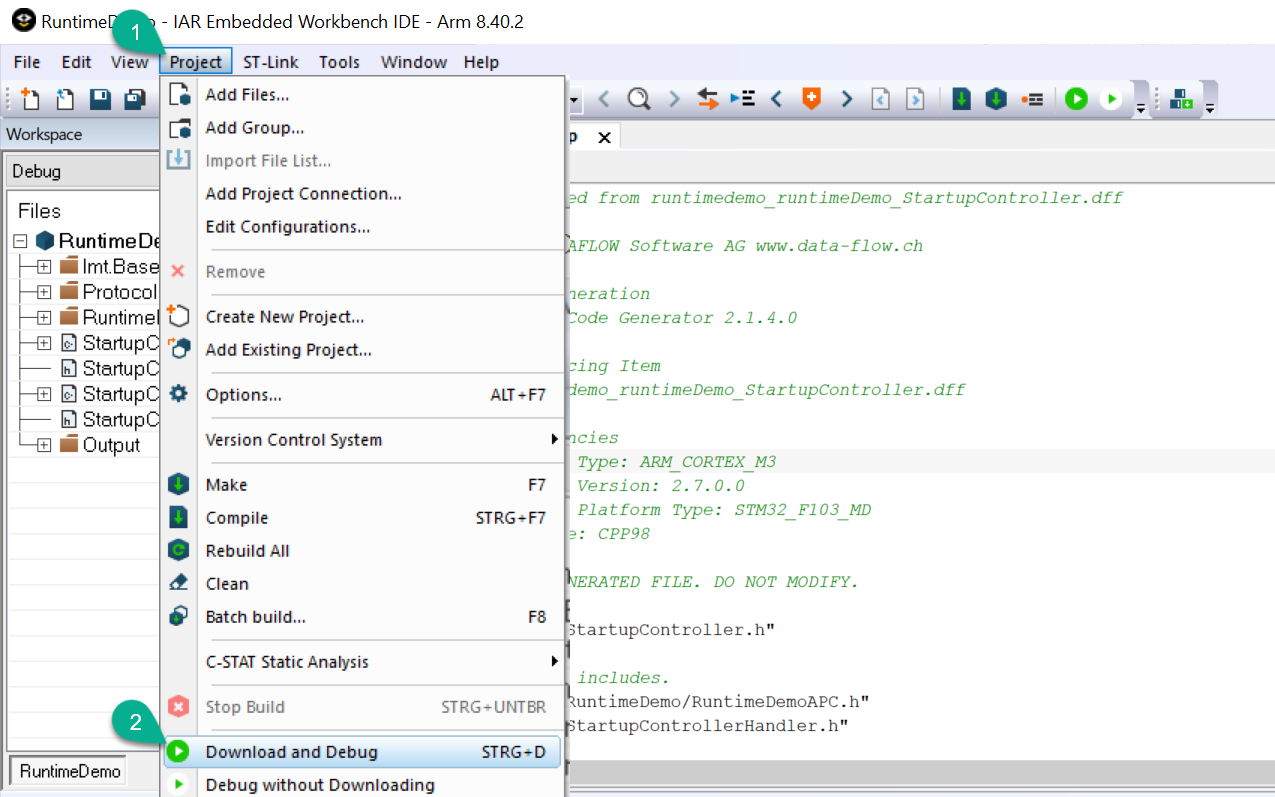
Task: Select Make in the Project menu
Action: tap(362, 485)
